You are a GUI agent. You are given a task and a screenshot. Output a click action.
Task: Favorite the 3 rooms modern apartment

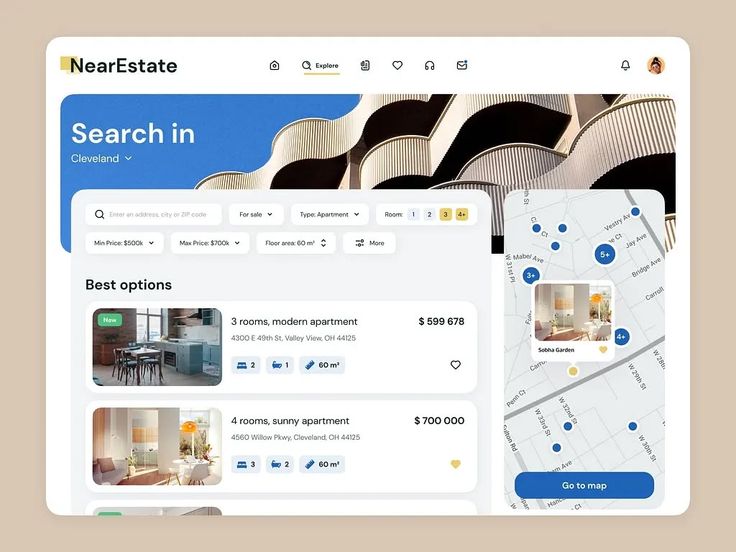click(456, 365)
